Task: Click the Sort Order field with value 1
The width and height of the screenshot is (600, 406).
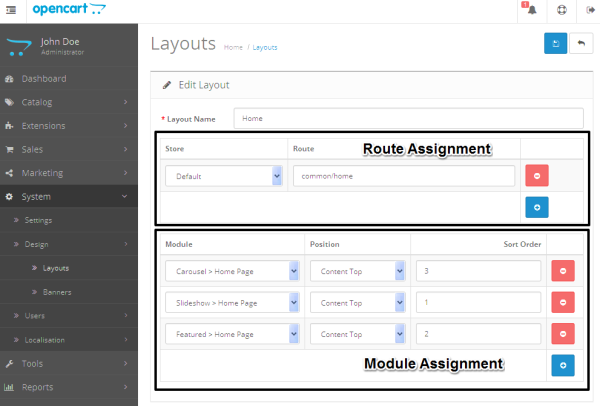Action: click(x=478, y=302)
